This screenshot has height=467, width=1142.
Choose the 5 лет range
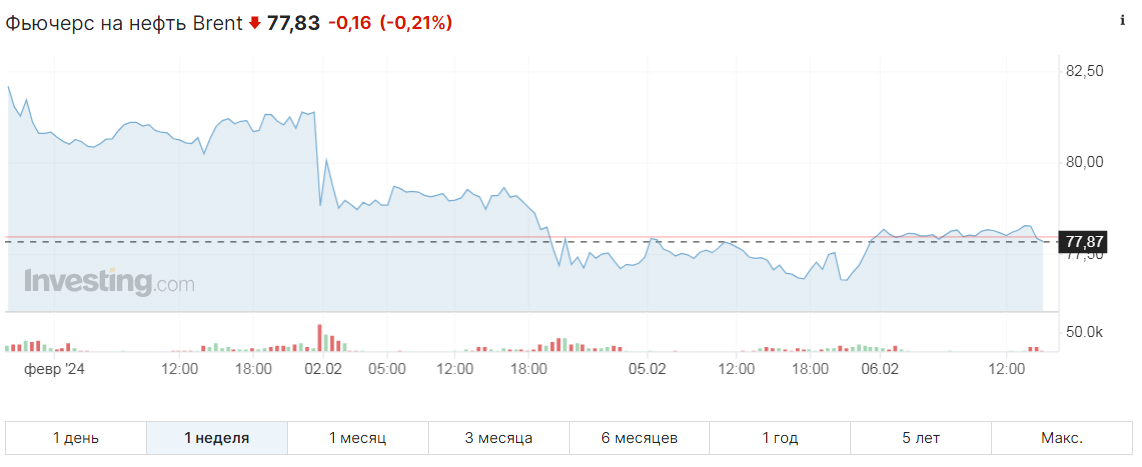point(921,439)
